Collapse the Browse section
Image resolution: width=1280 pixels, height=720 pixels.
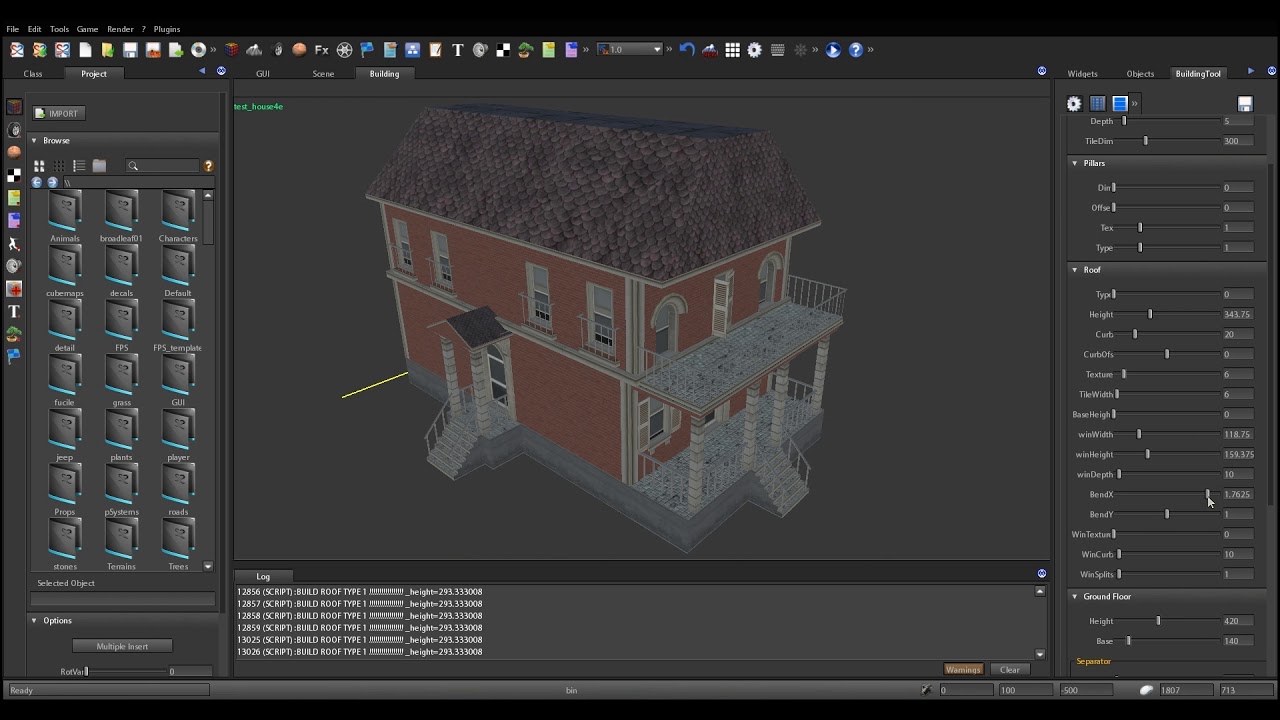click(34, 141)
